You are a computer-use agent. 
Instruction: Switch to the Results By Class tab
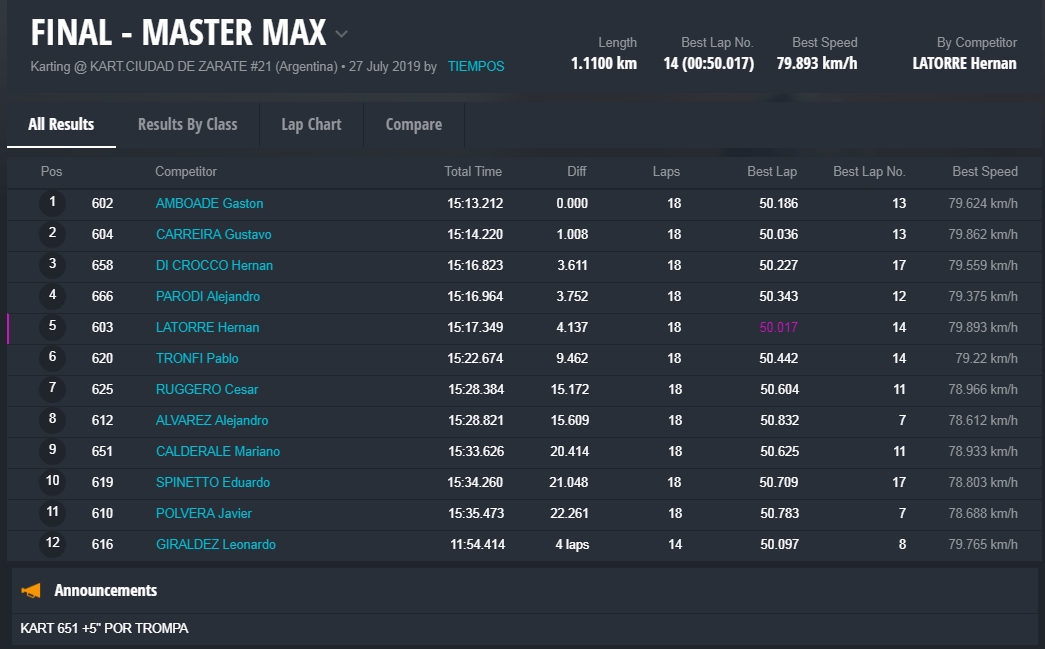tap(187, 124)
